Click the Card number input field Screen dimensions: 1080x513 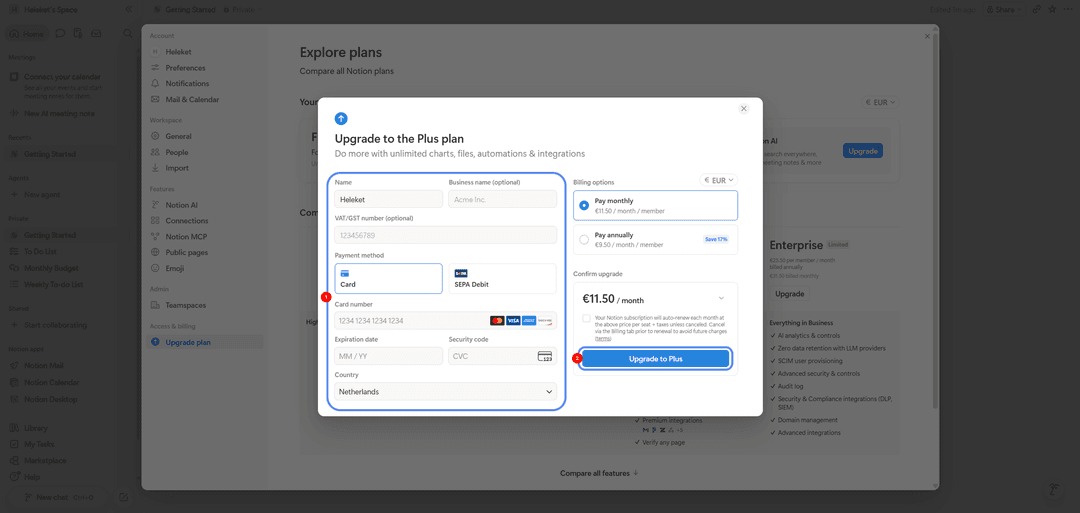point(446,321)
